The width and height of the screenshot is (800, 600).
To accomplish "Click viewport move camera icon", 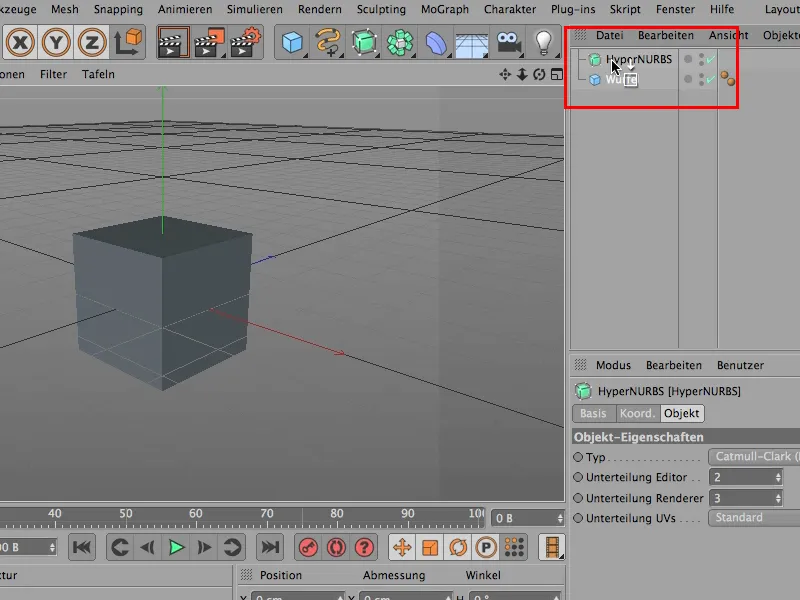I will (505, 74).
